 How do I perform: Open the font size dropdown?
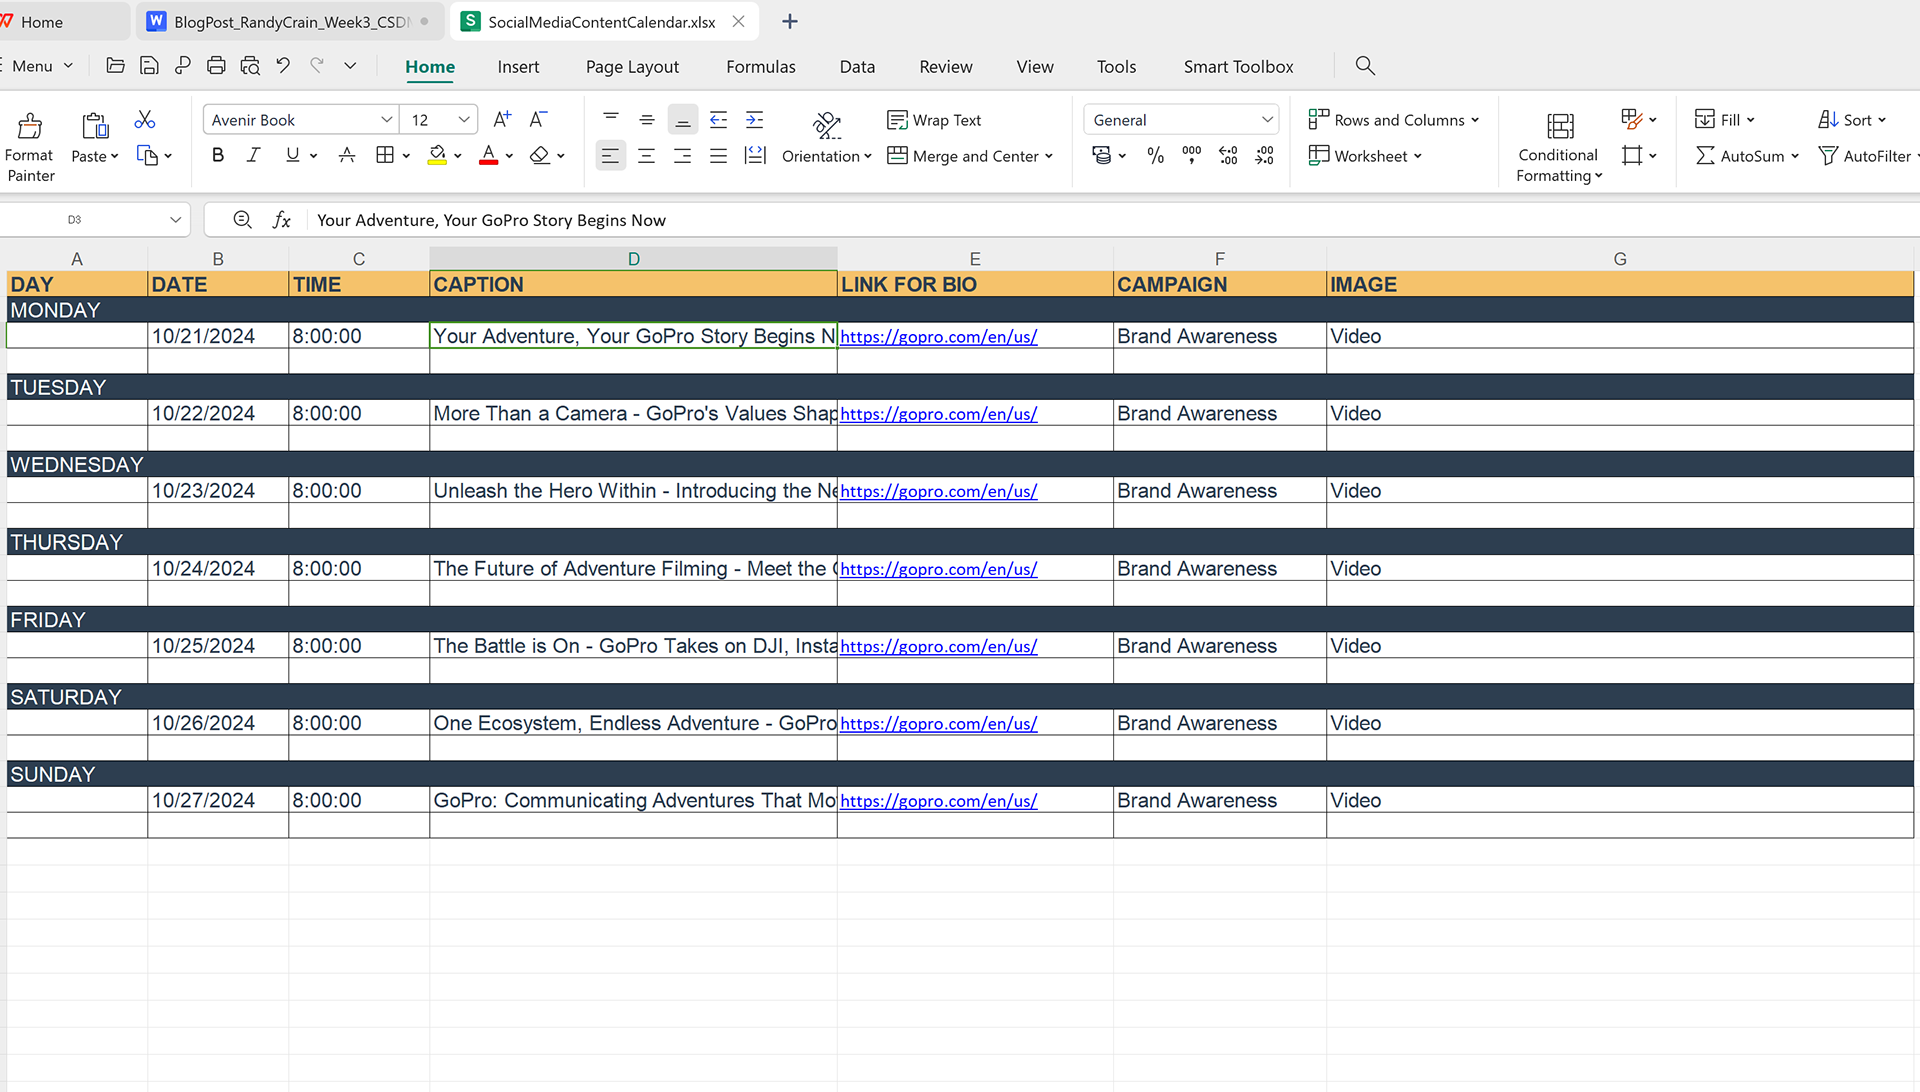[464, 120]
